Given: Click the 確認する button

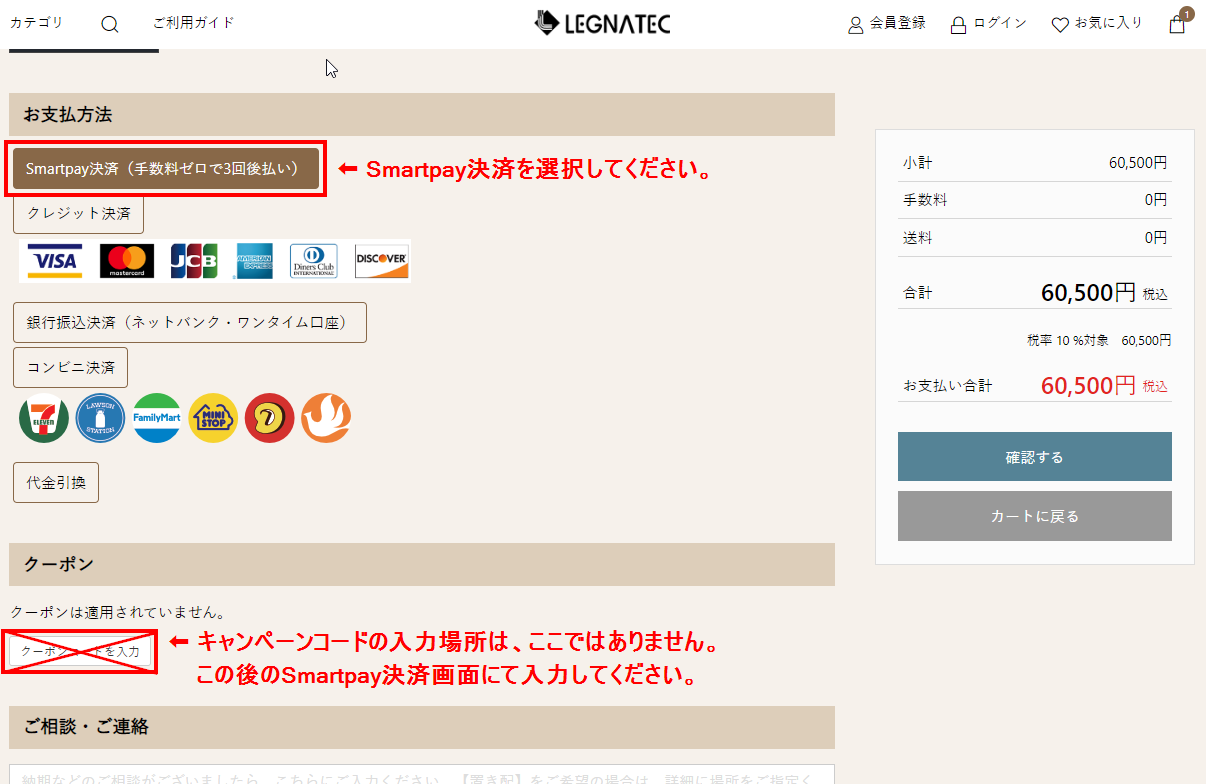Looking at the screenshot, I should tap(1035, 457).
